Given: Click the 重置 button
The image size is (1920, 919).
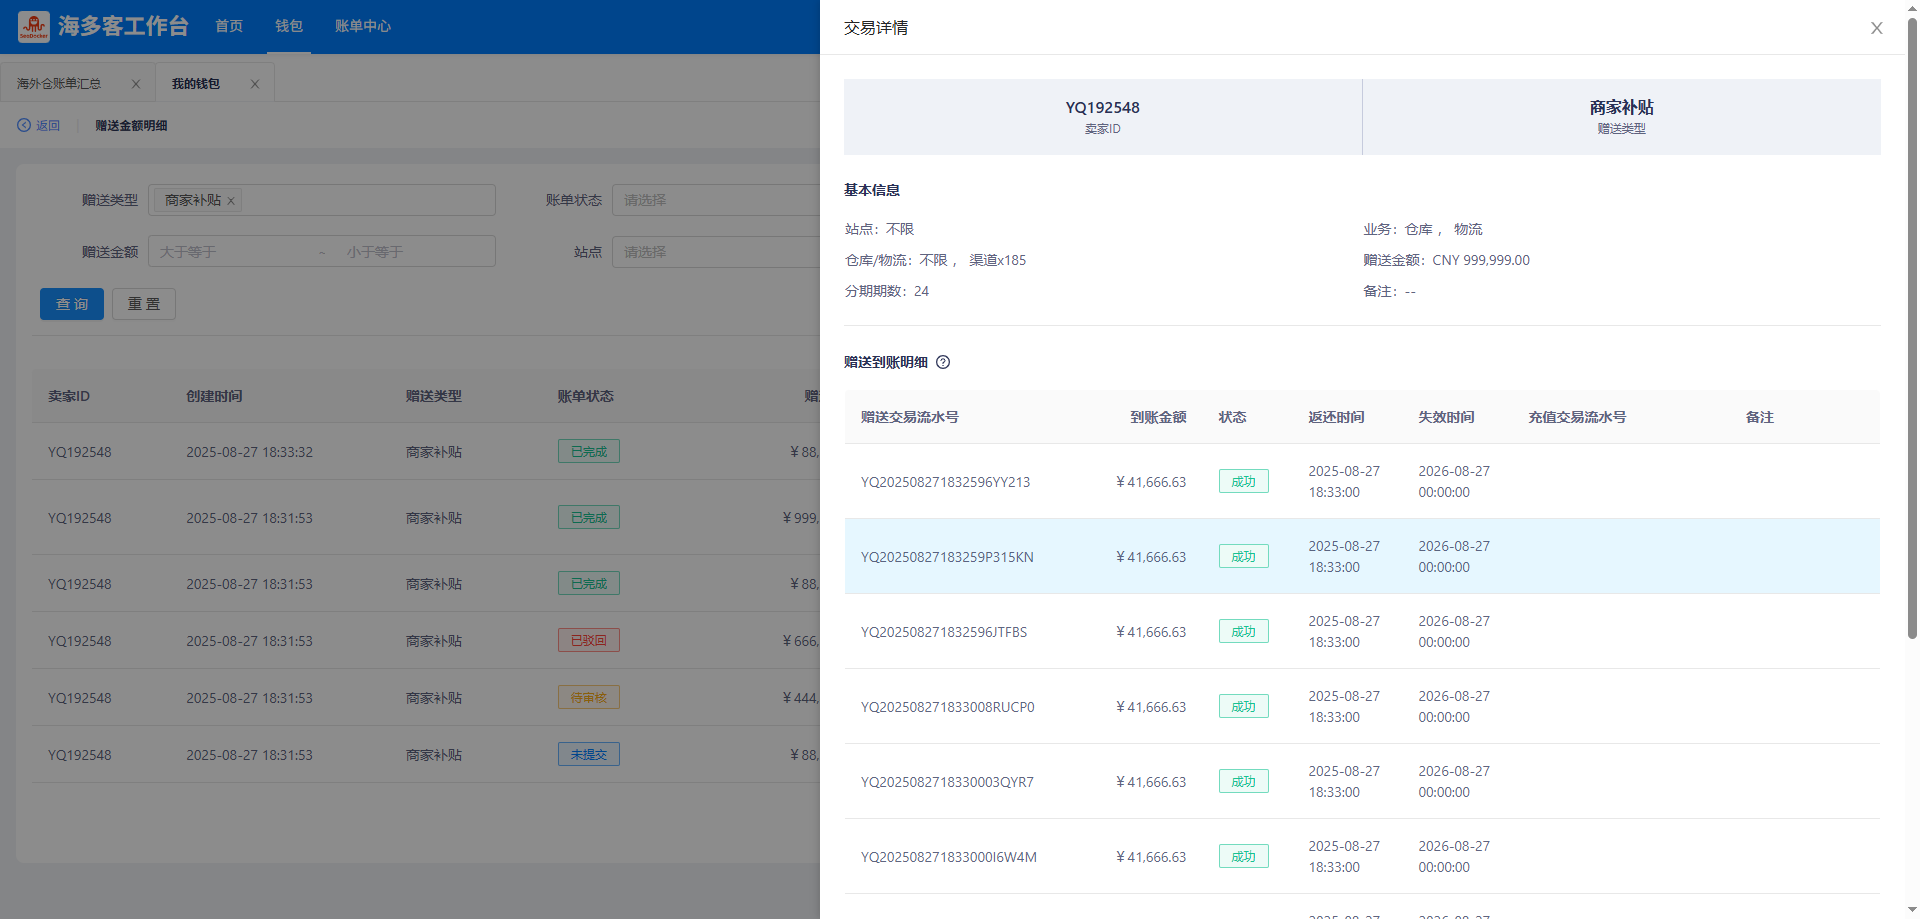Looking at the screenshot, I should [144, 304].
